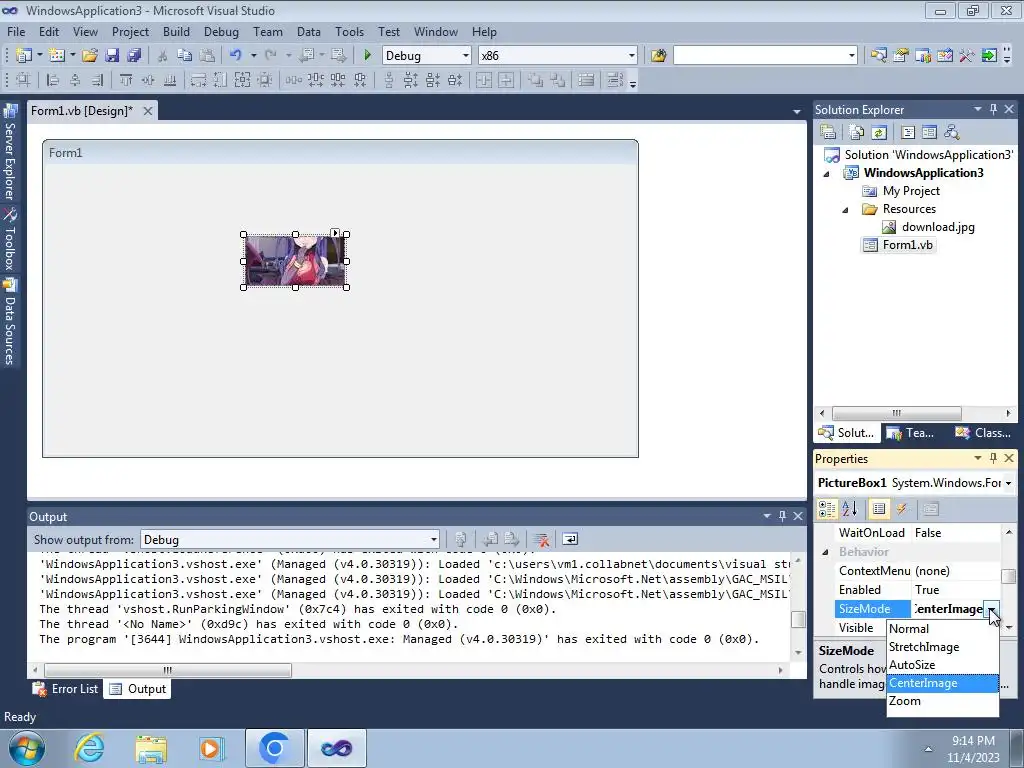Viewport: 1024px width, 768px height.
Task: Select My Project in Solution Explorer
Action: (911, 191)
